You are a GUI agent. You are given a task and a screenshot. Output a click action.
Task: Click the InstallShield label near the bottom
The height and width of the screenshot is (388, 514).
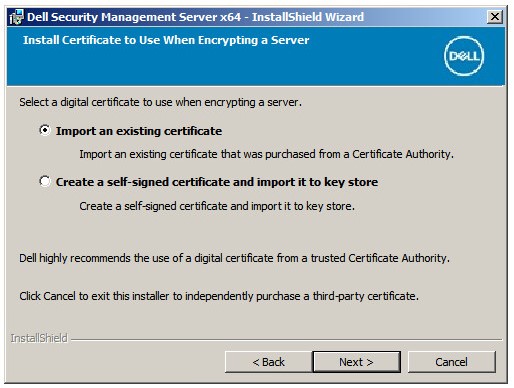pos(39,338)
